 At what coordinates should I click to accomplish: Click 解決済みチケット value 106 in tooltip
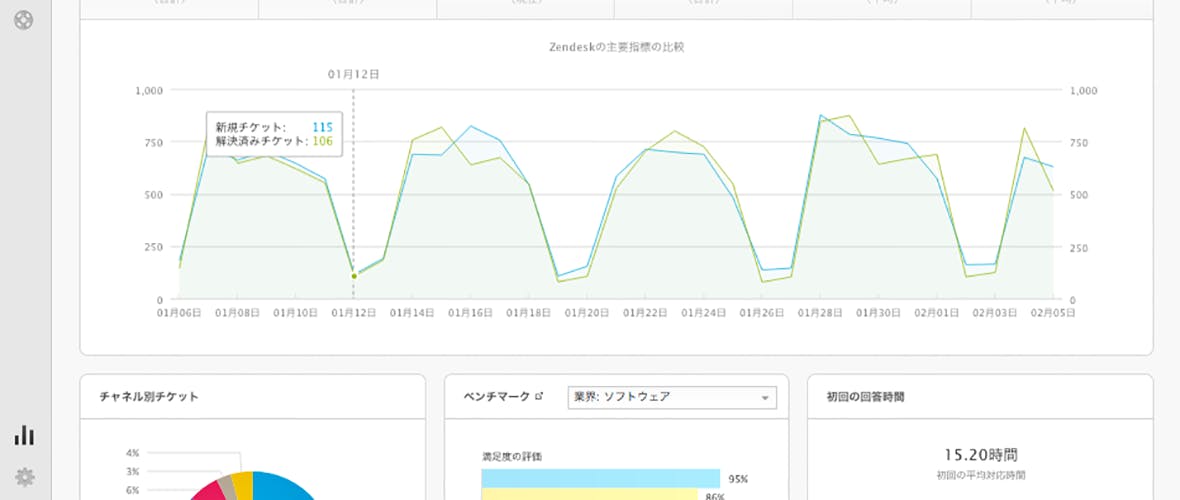pos(322,141)
